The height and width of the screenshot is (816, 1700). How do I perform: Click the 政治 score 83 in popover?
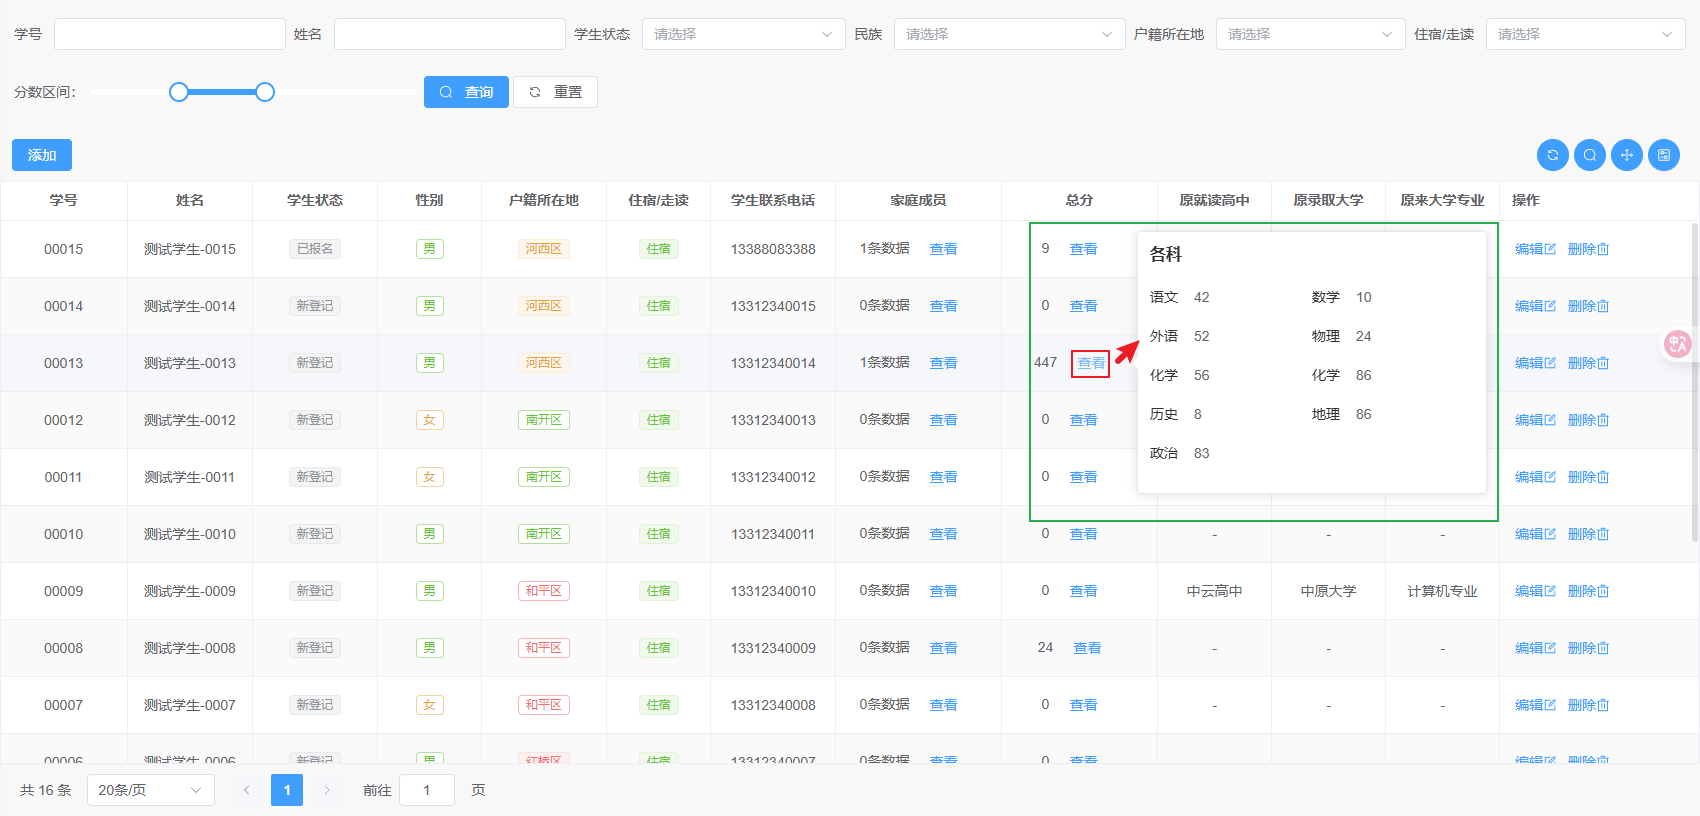(x=1201, y=453)
